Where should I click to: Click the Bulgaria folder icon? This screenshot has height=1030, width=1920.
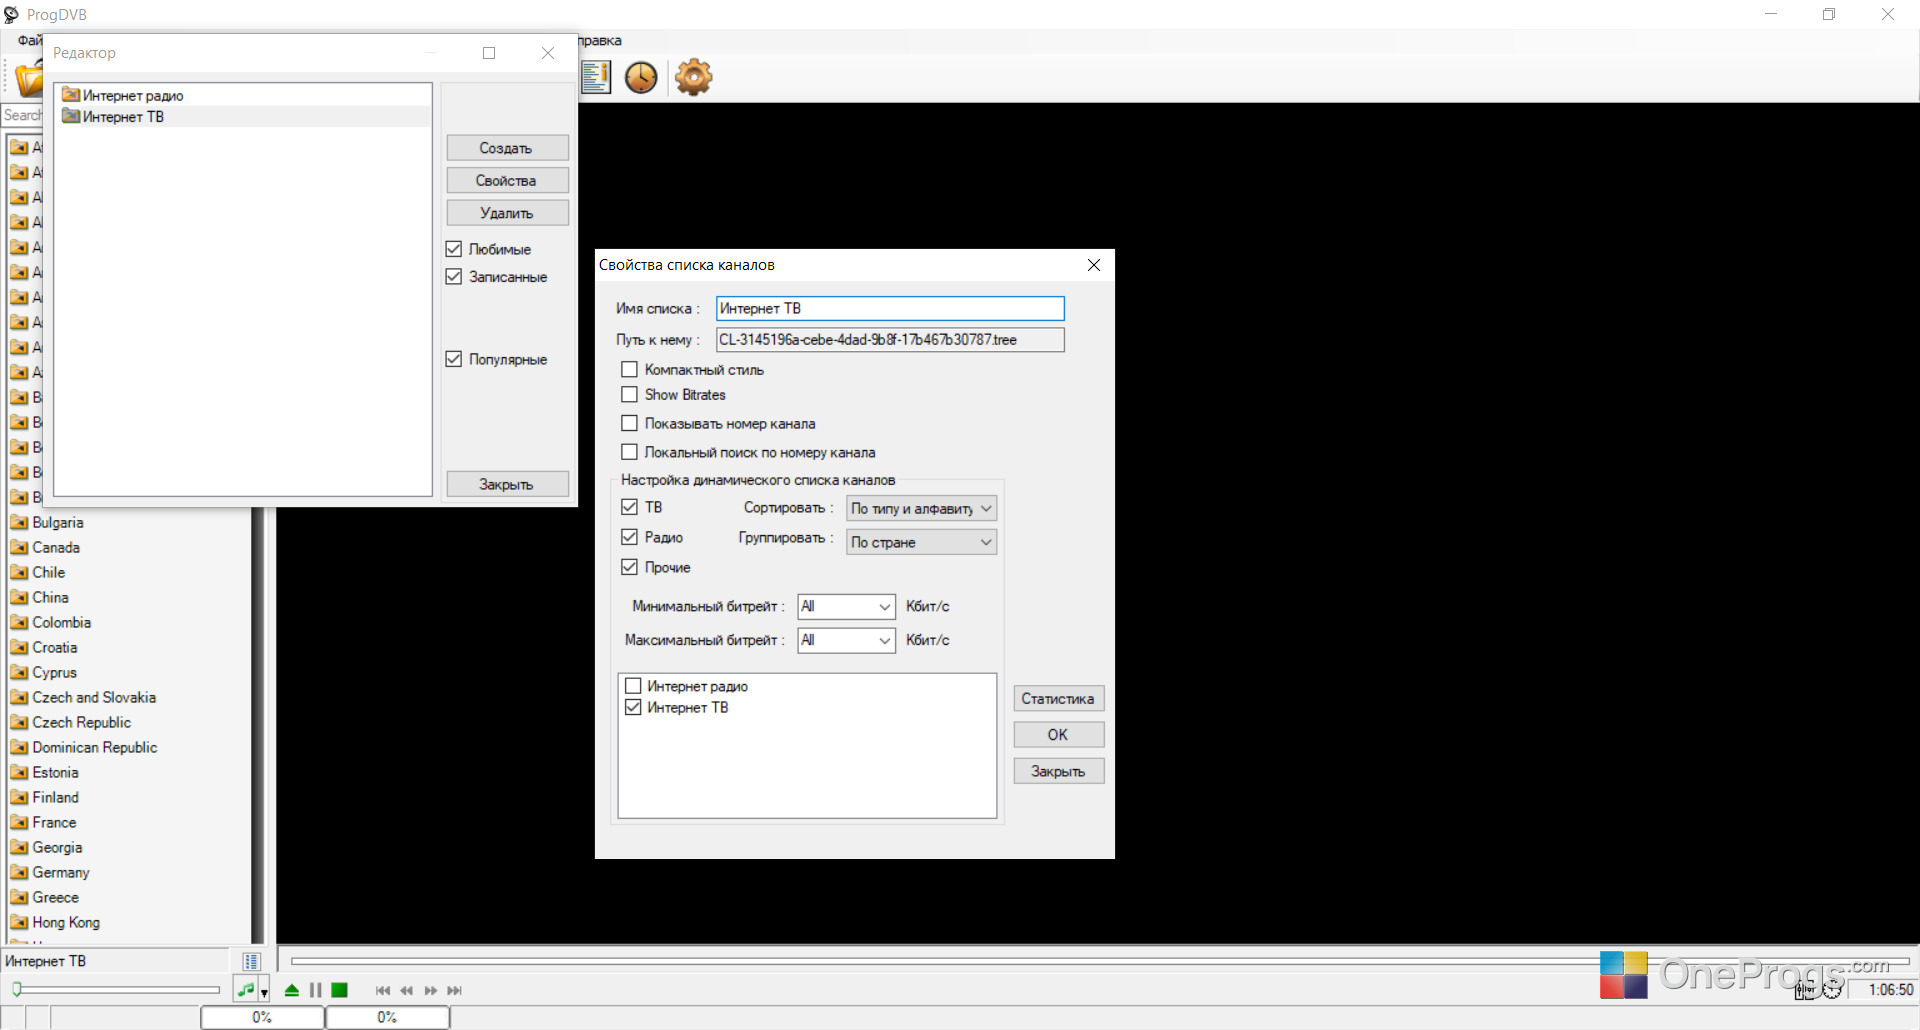coord(18,522)
